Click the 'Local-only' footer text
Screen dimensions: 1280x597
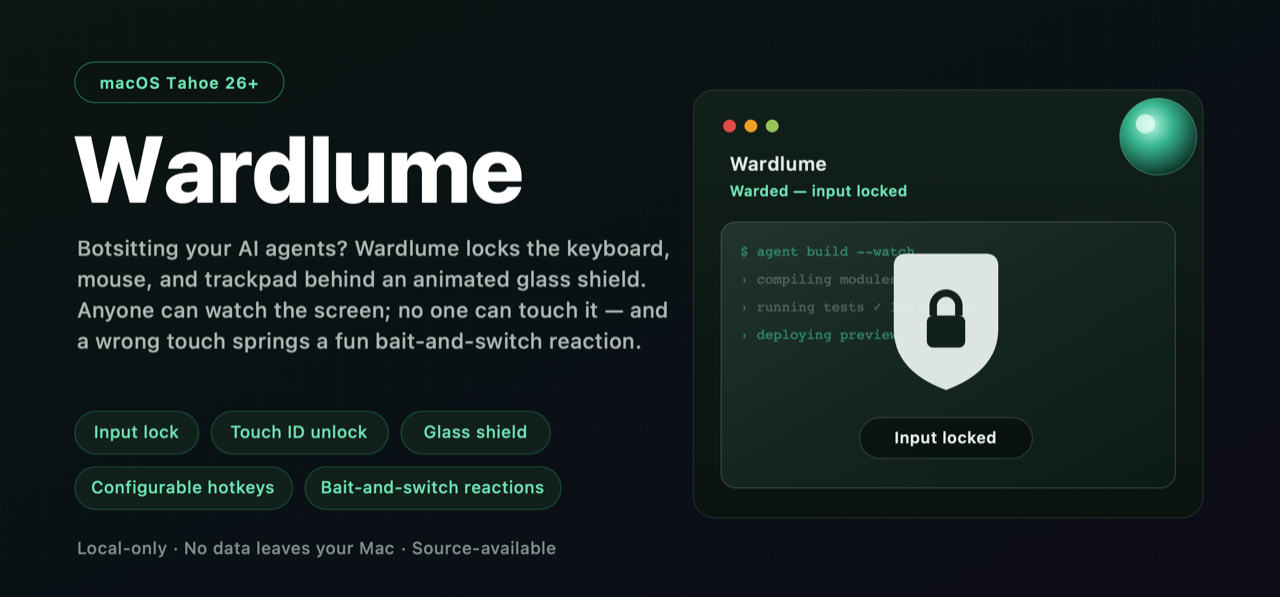coord(122,548)
